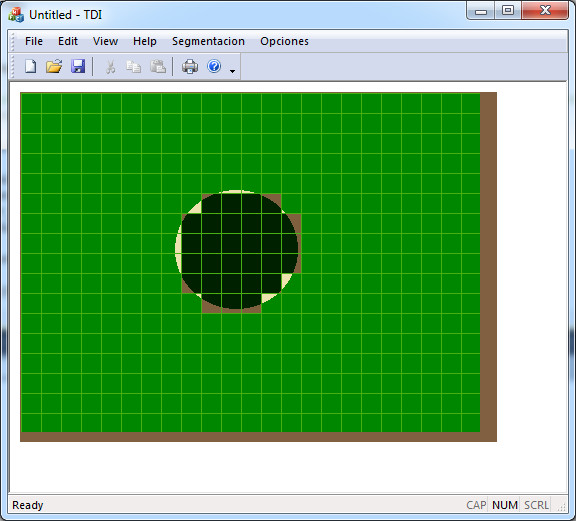Click the blue Help question-mark icon
The height and width of the screenshot is (521, 576).
214,67
